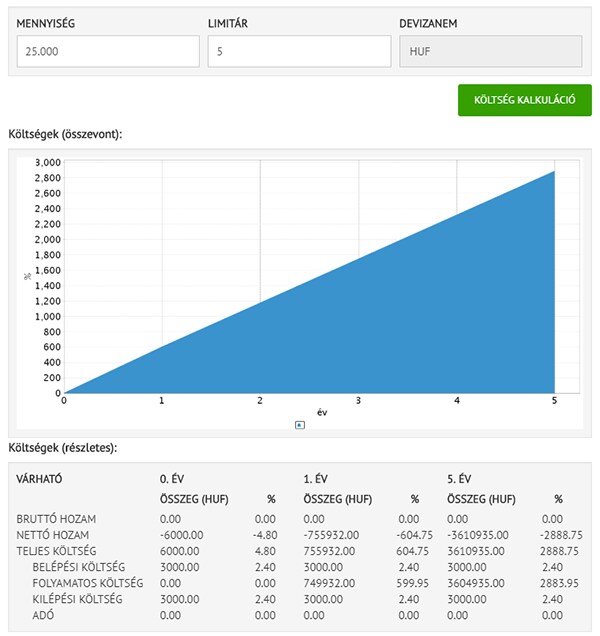Select the 5. ÉV column header

[463, 479]
